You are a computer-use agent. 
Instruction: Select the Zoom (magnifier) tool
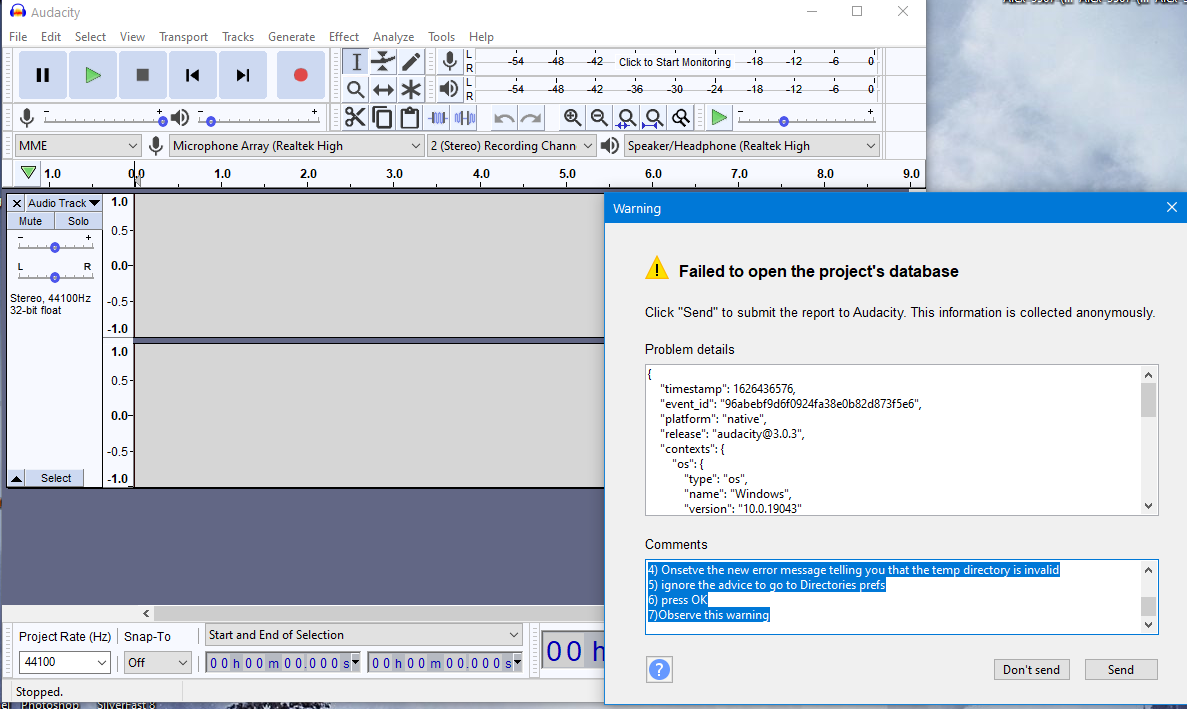pyautogui.click(x=356, y=89)
